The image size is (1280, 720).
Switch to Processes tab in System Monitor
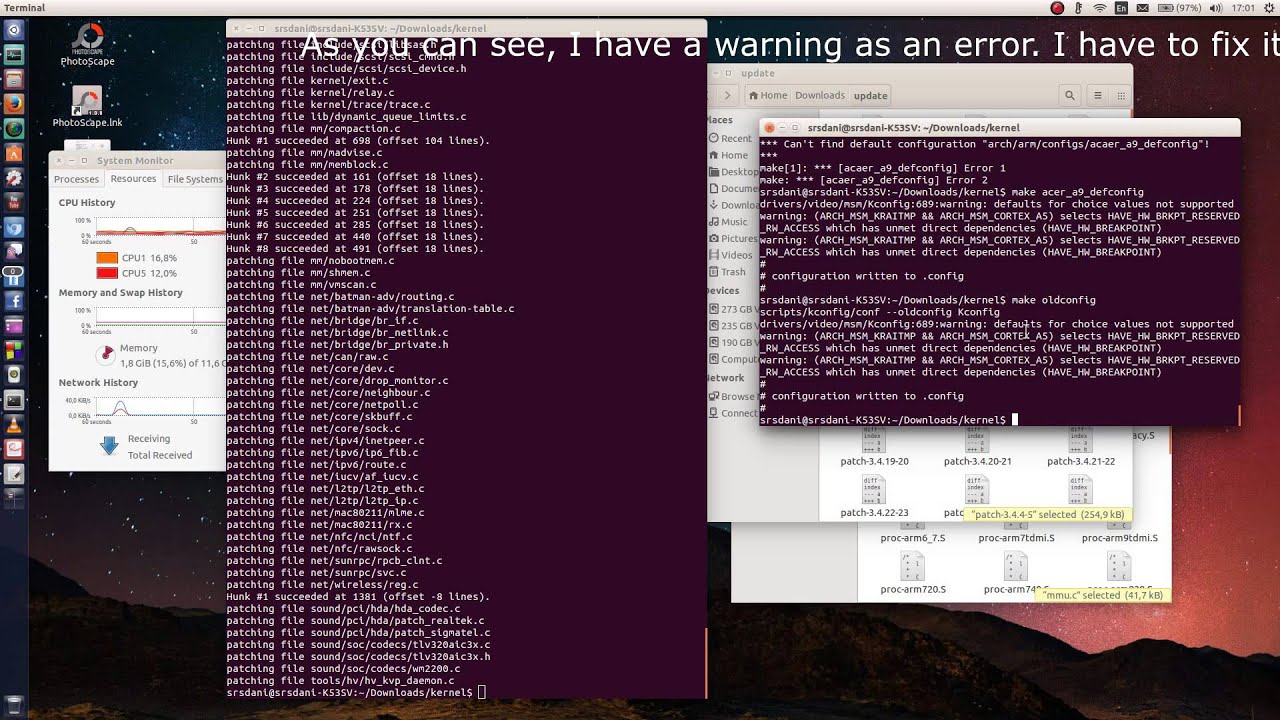[x=76, y=179]
